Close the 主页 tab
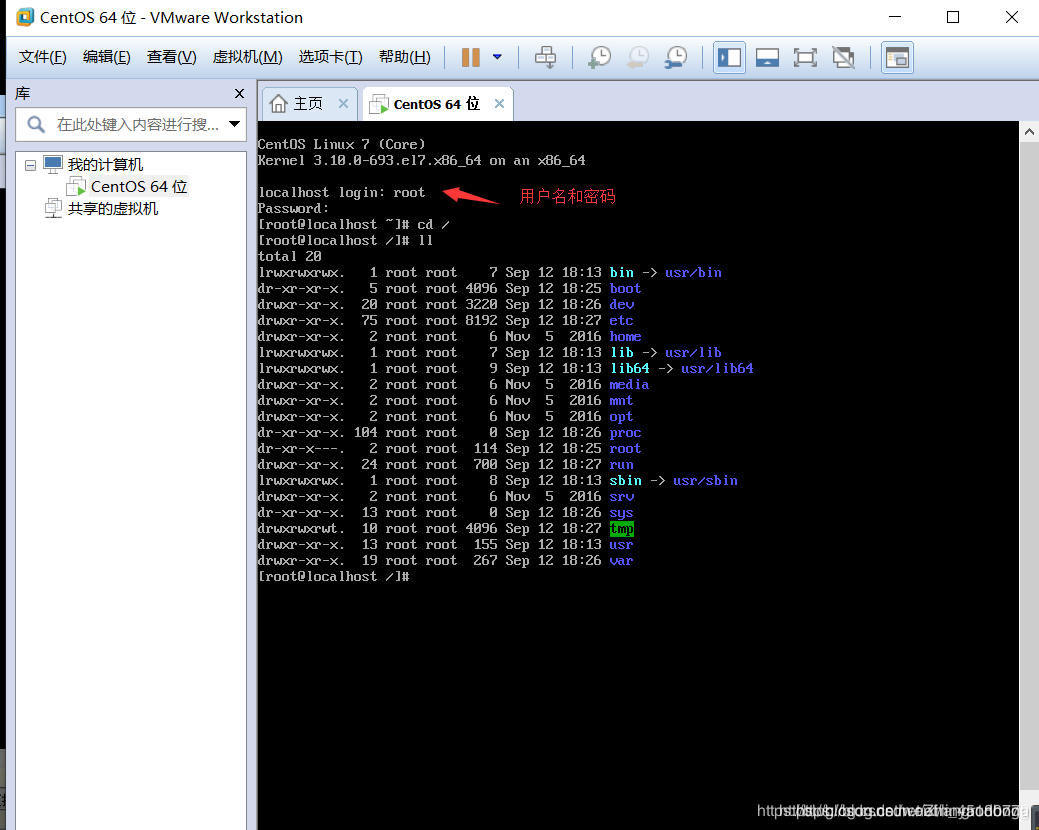Viewport: 1039px width, 830px height. (x=343, y=103)
